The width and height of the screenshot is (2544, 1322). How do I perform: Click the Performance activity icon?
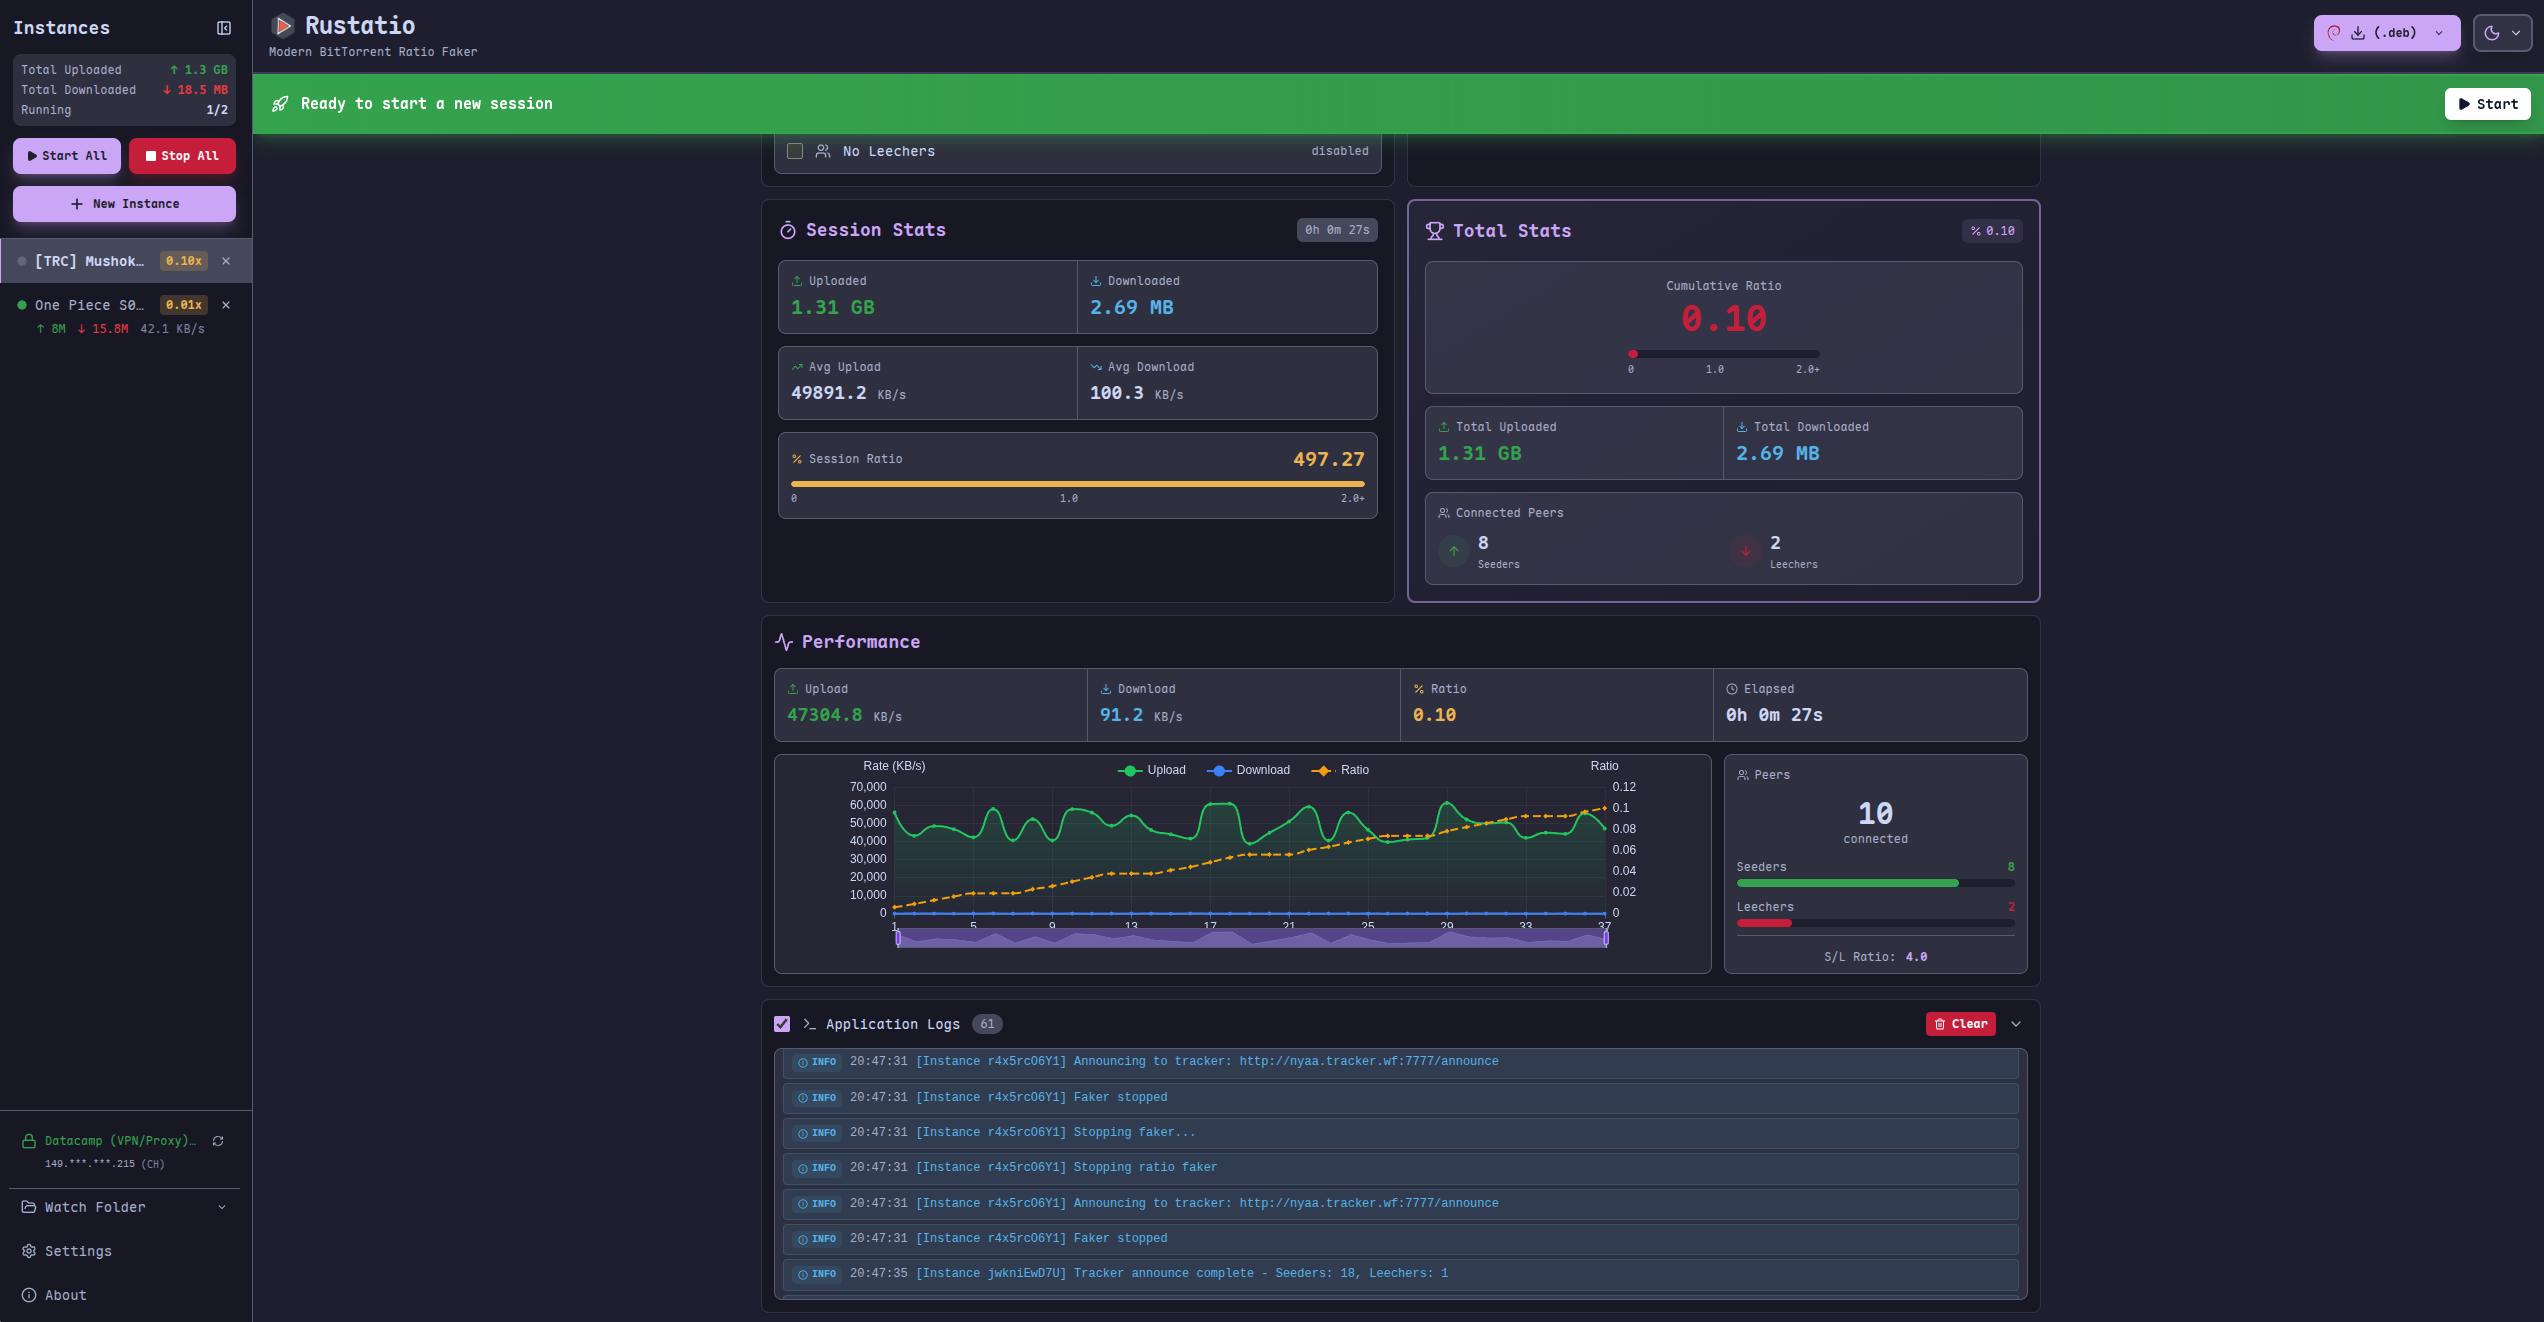coord(784,642)
